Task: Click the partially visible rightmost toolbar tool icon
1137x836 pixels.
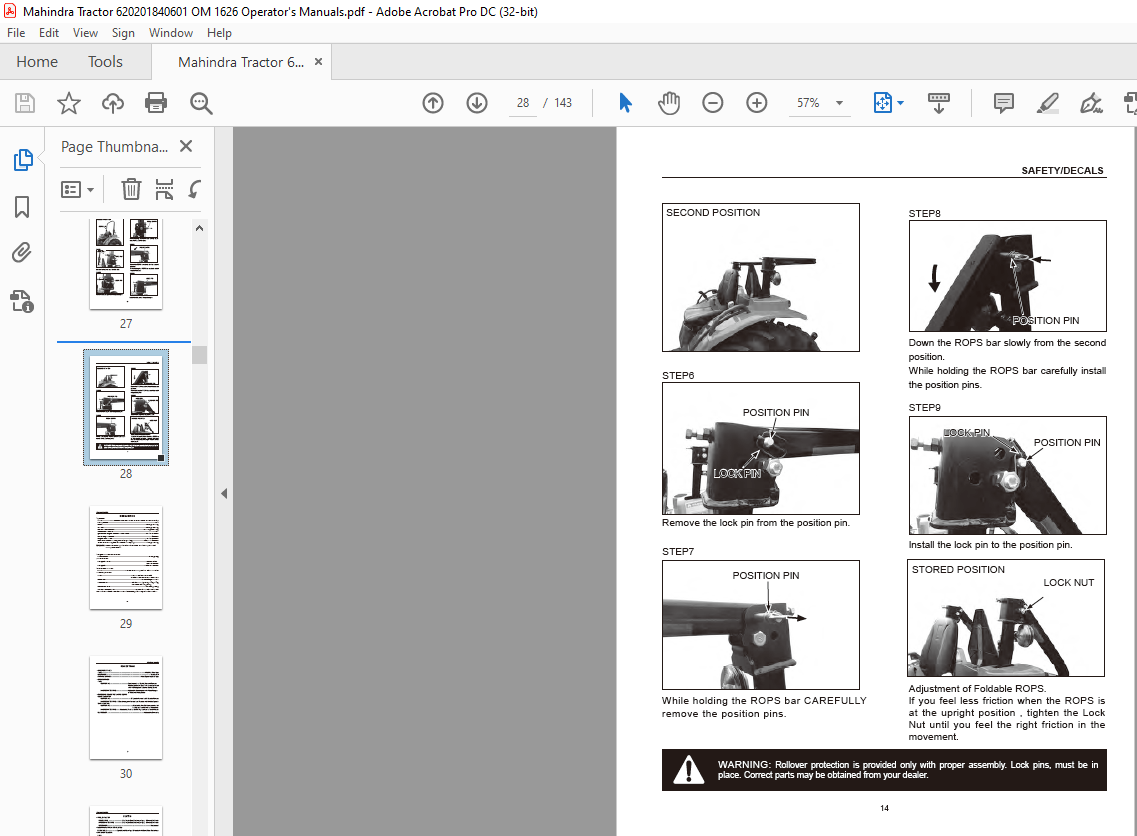Action: 1130,103
